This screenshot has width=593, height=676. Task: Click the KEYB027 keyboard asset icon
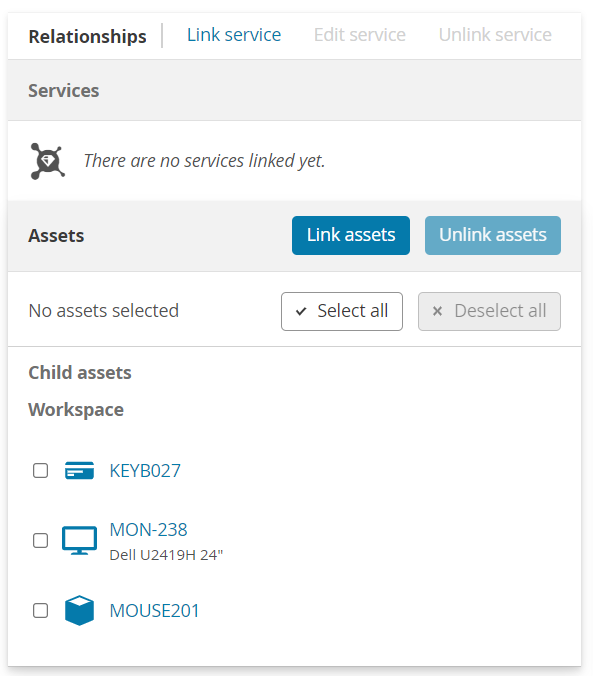[79, 470]
